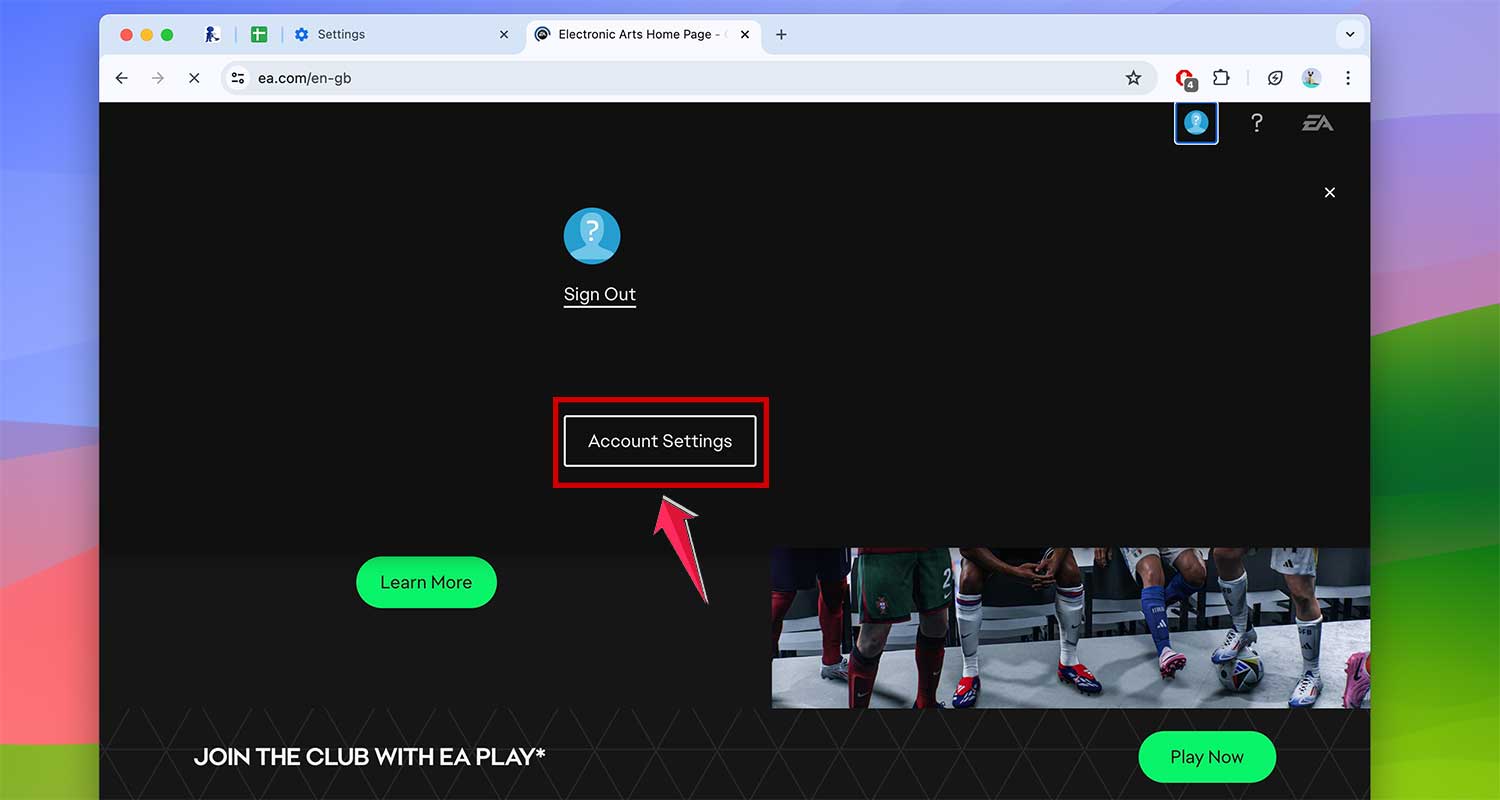
Task: Open the Chrome profile avatar
Action: [1311, 78]
